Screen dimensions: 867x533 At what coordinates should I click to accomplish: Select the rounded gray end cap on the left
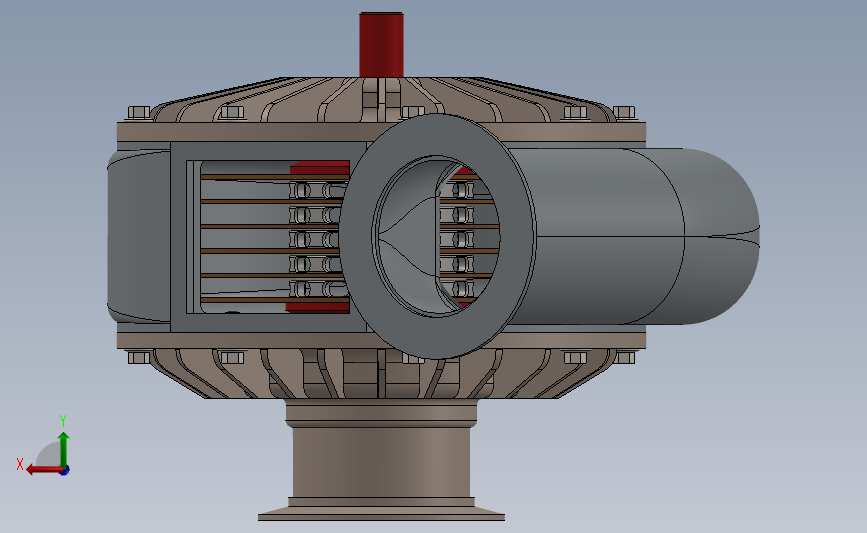coord(138,236)
